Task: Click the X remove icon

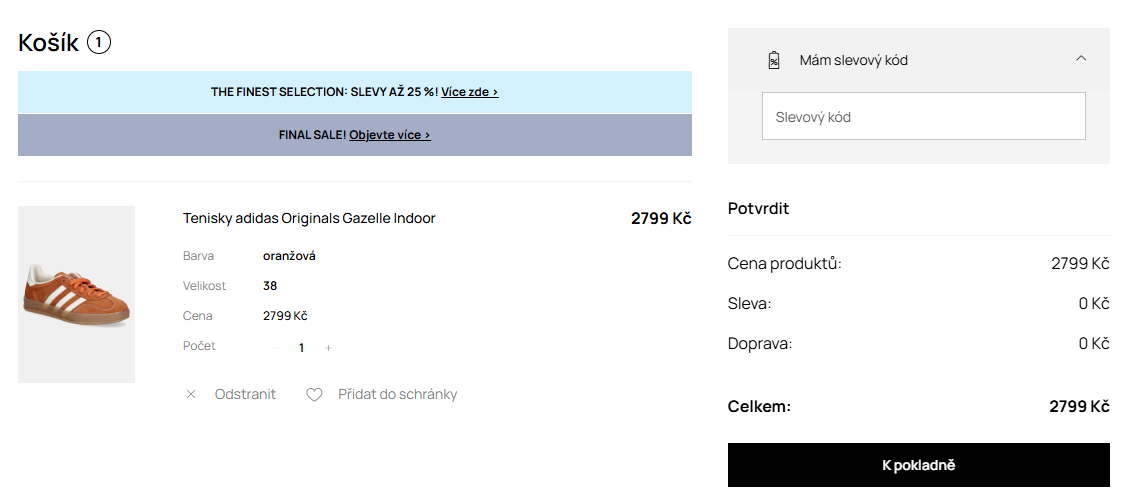Action: click(191, 395)
